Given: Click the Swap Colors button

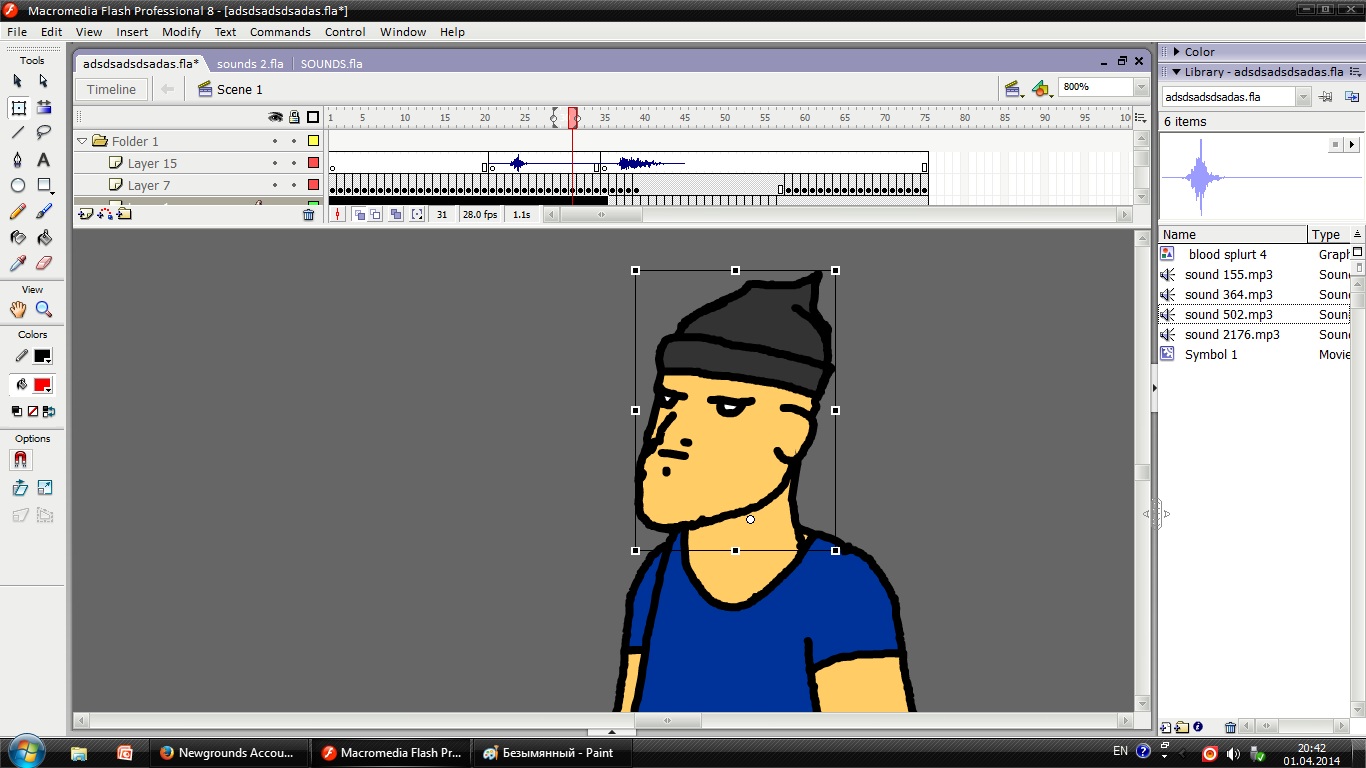Looking at the screenshot, I should point(49,411).
